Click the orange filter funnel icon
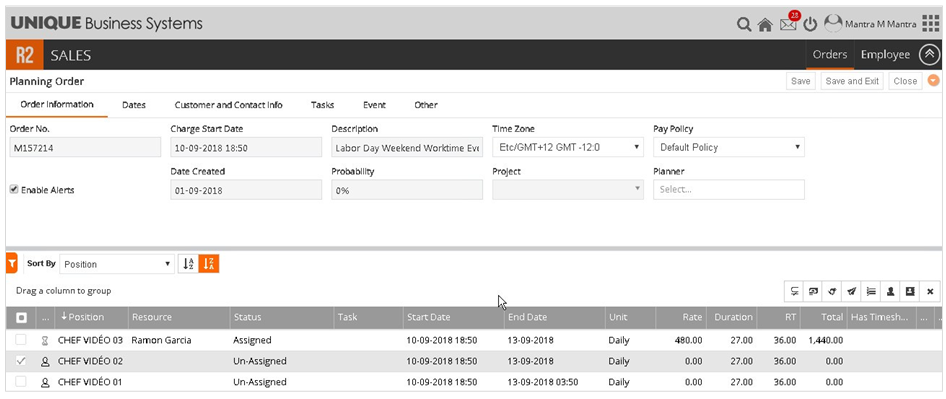Image resolution: width=946 pixels, height=399 pixels. point(11,263)
